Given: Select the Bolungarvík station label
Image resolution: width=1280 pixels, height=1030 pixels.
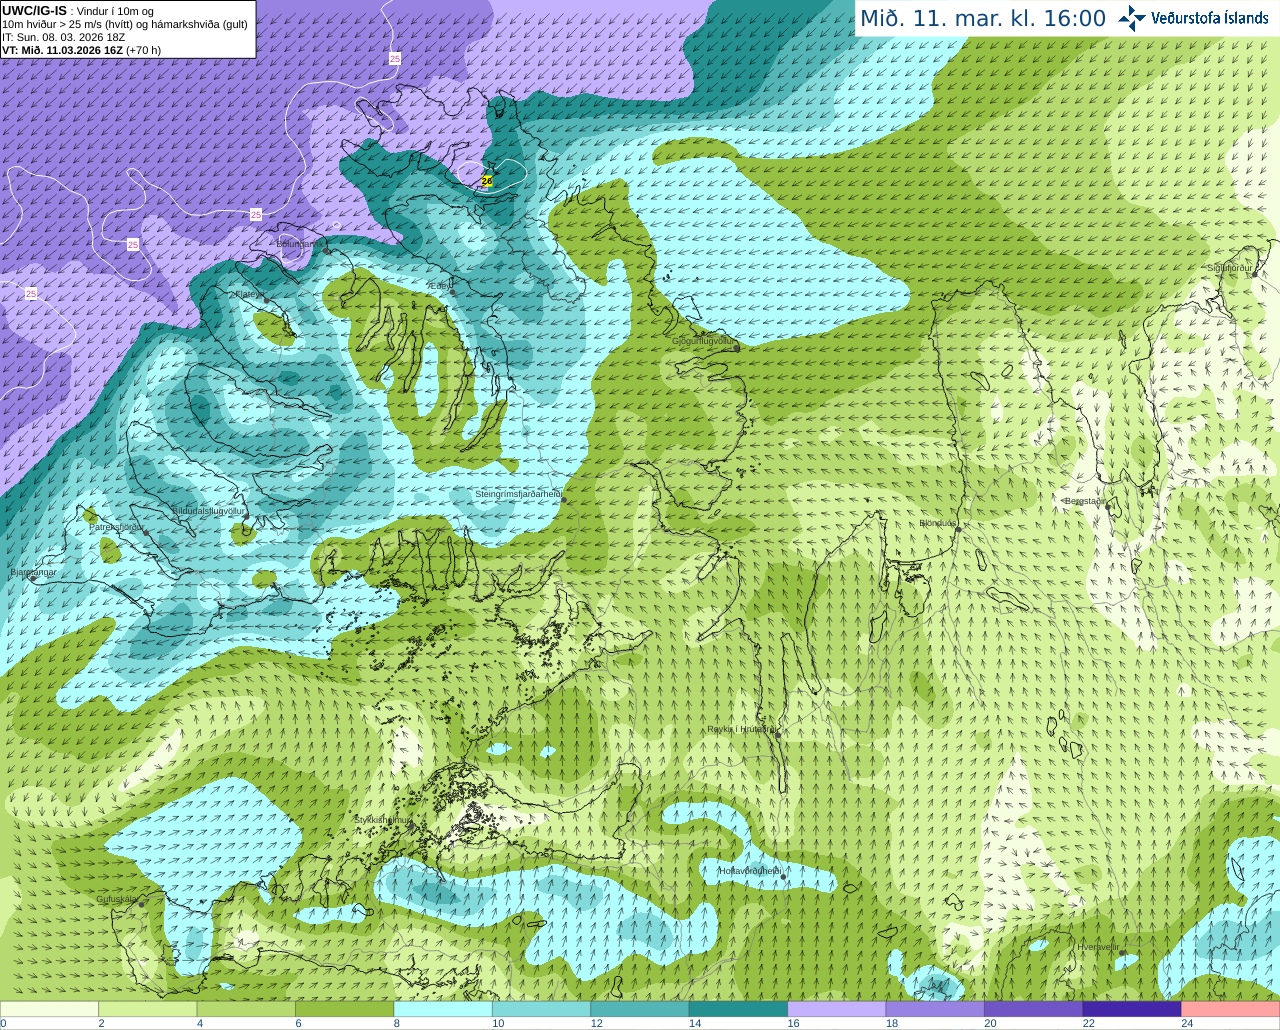Looking at the screenshot, I should pos(299,243).
